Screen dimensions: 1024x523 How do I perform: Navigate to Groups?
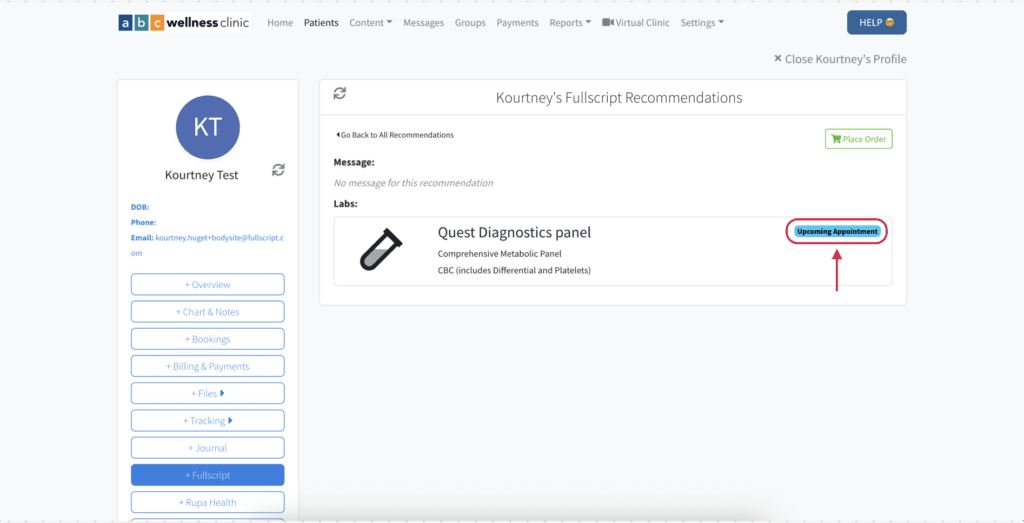470,22
